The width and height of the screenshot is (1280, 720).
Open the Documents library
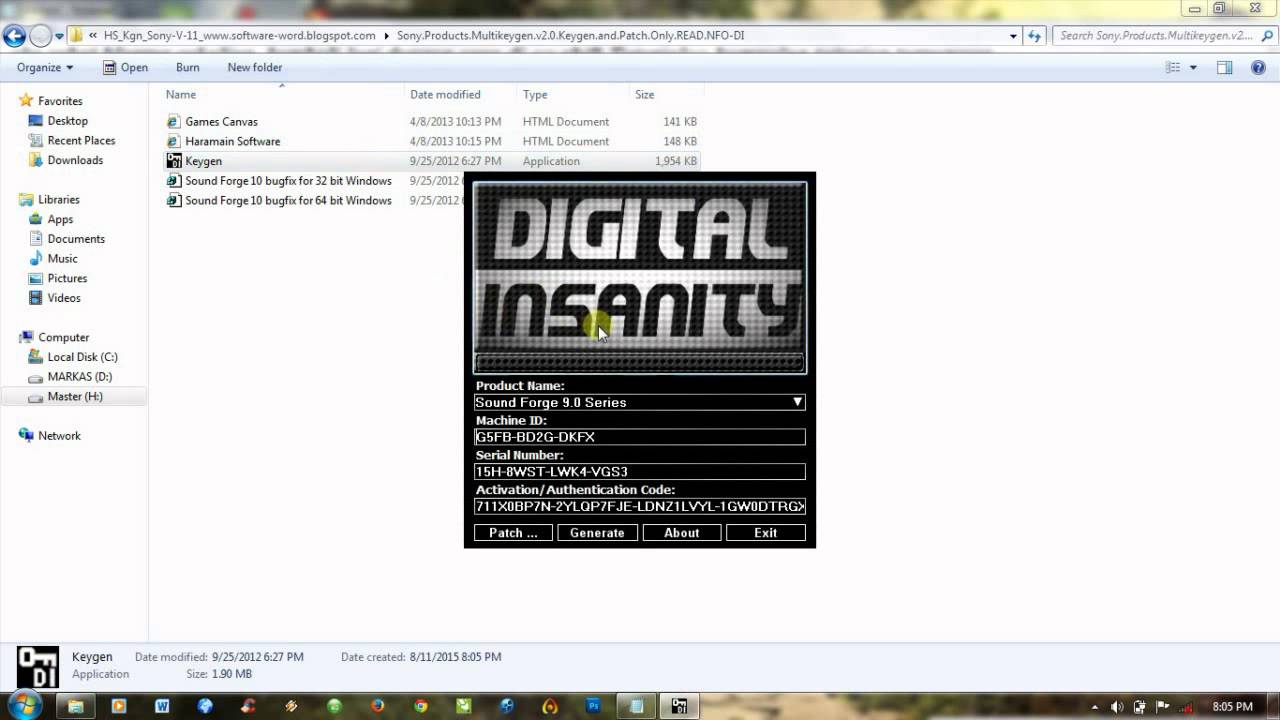tap(76, 239)
